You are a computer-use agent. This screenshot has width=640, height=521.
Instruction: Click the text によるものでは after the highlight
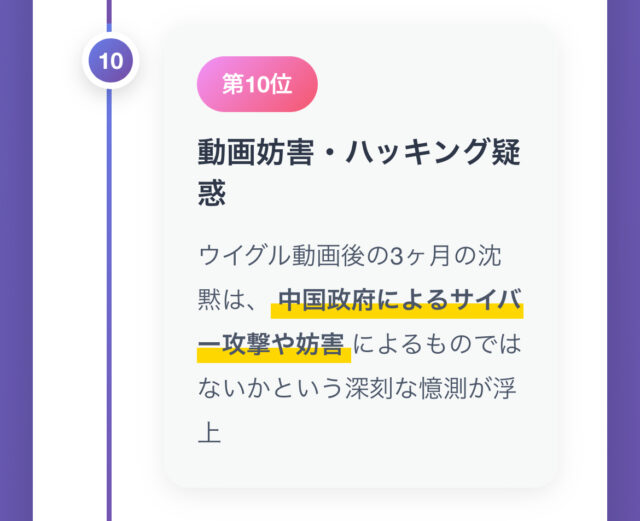(x=439, y=344)
